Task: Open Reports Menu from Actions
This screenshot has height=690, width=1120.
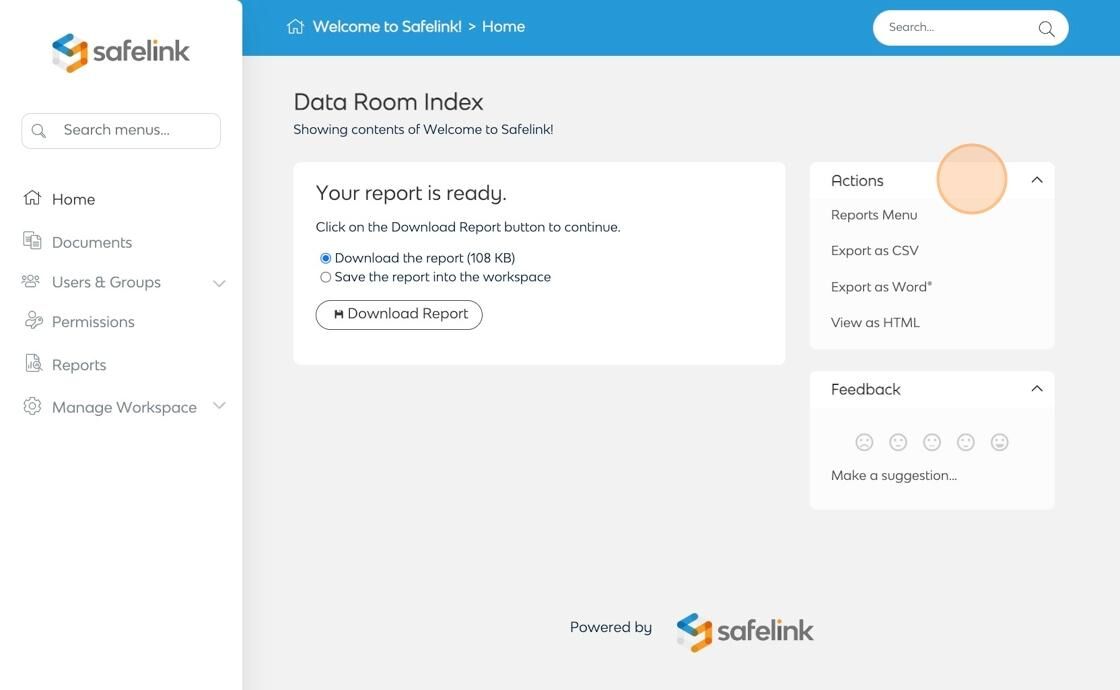Action: 874,215
